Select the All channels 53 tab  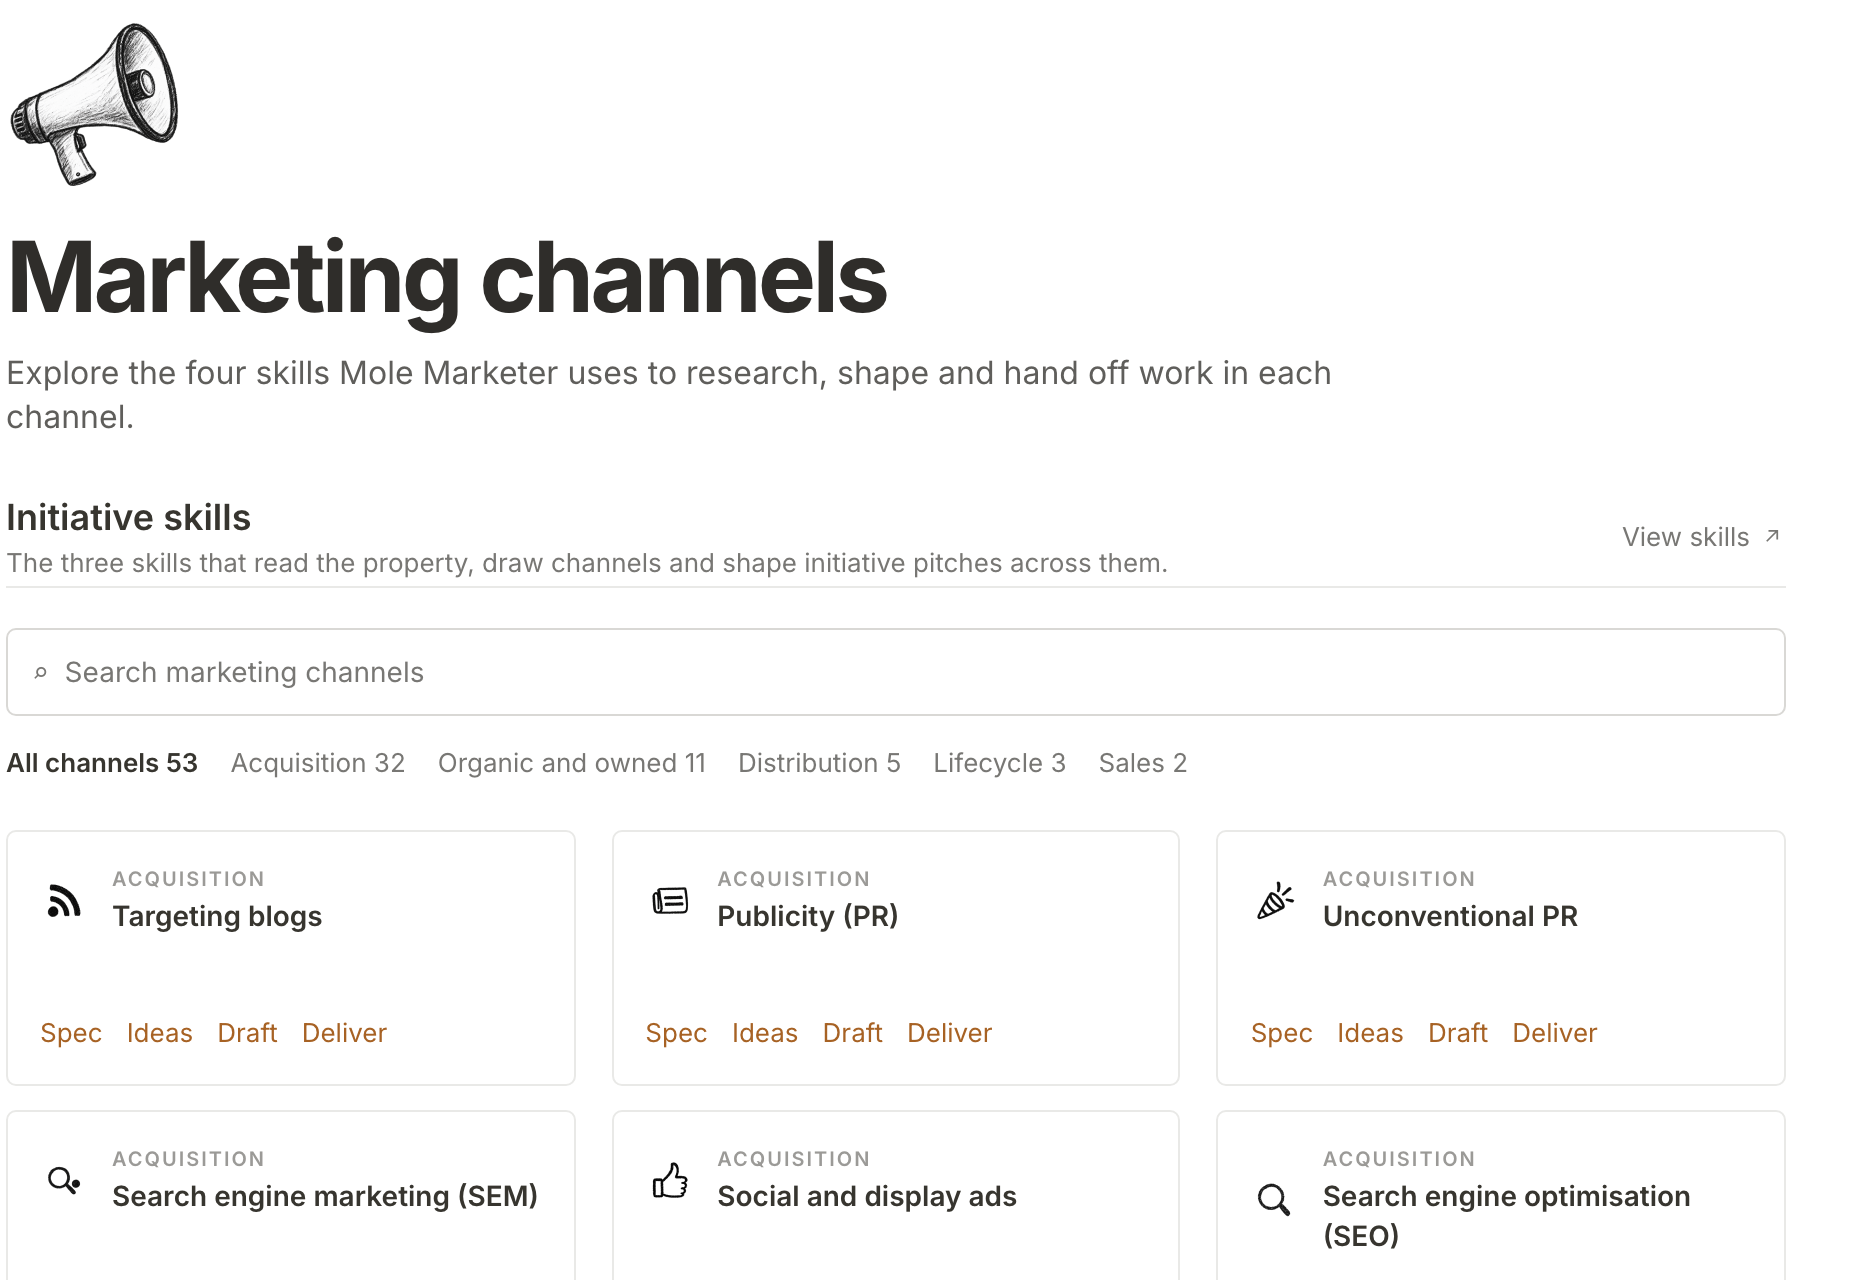[x=102, y=763]
